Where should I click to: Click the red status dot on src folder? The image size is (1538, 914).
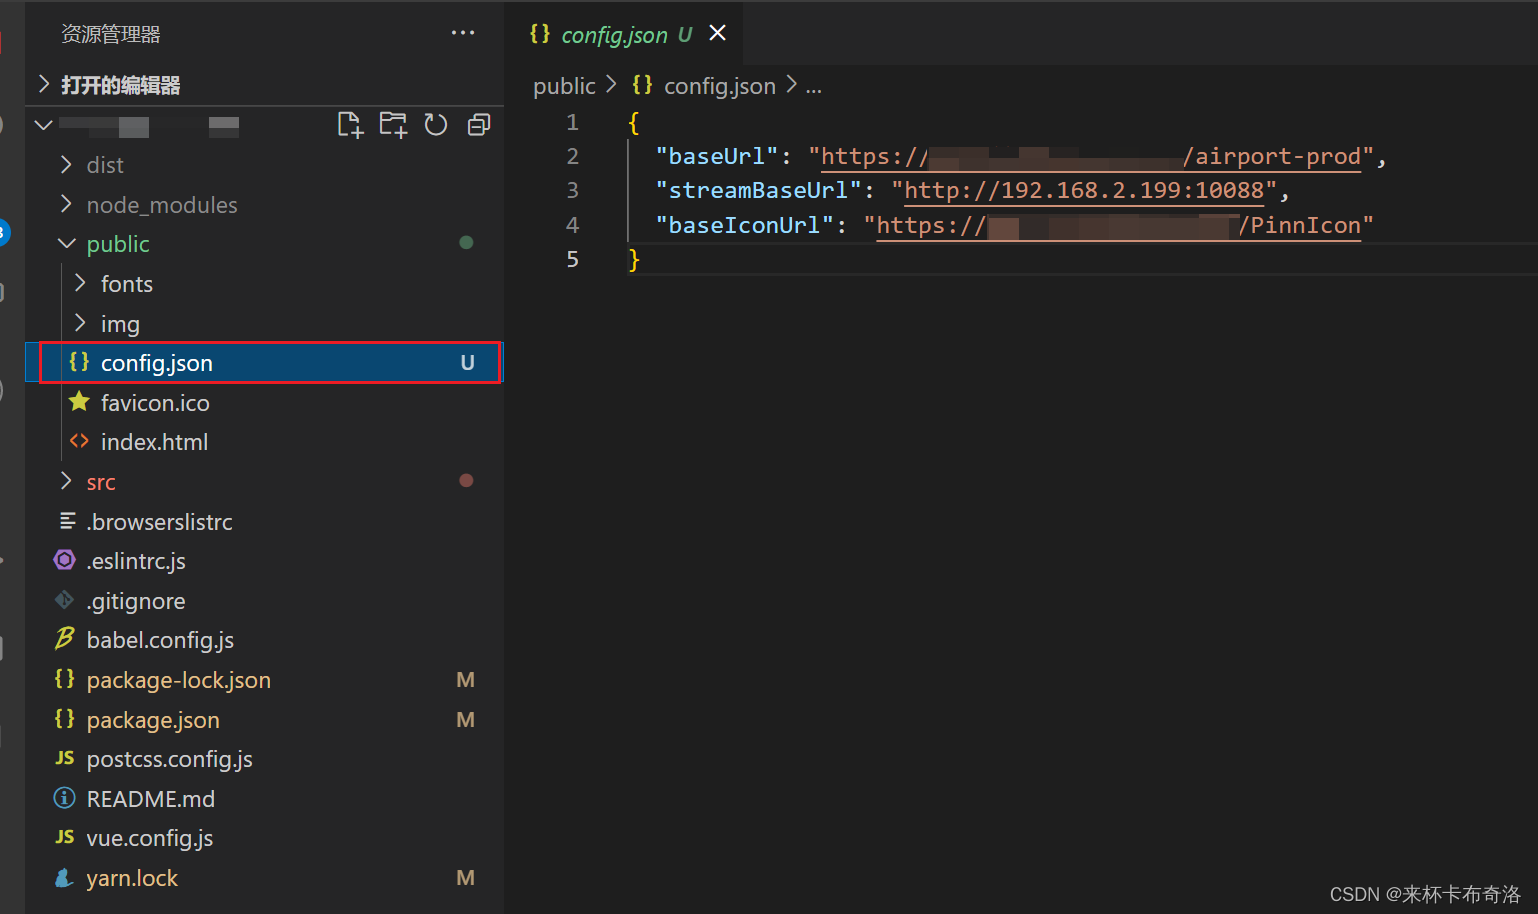click(466, 480)
